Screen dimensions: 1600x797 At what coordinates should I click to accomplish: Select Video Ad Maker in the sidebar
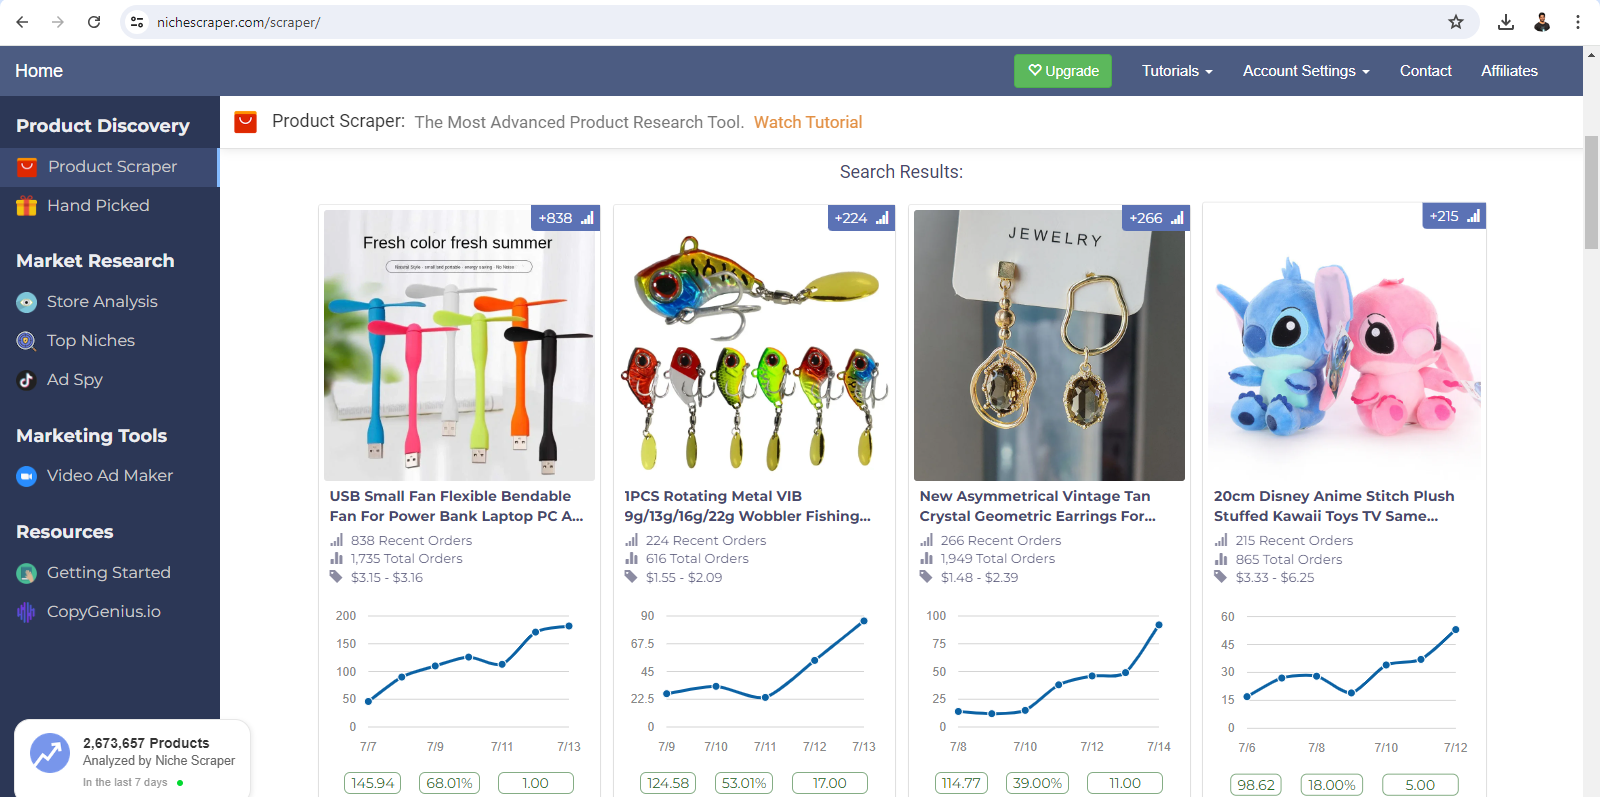[x=109, y=476]
